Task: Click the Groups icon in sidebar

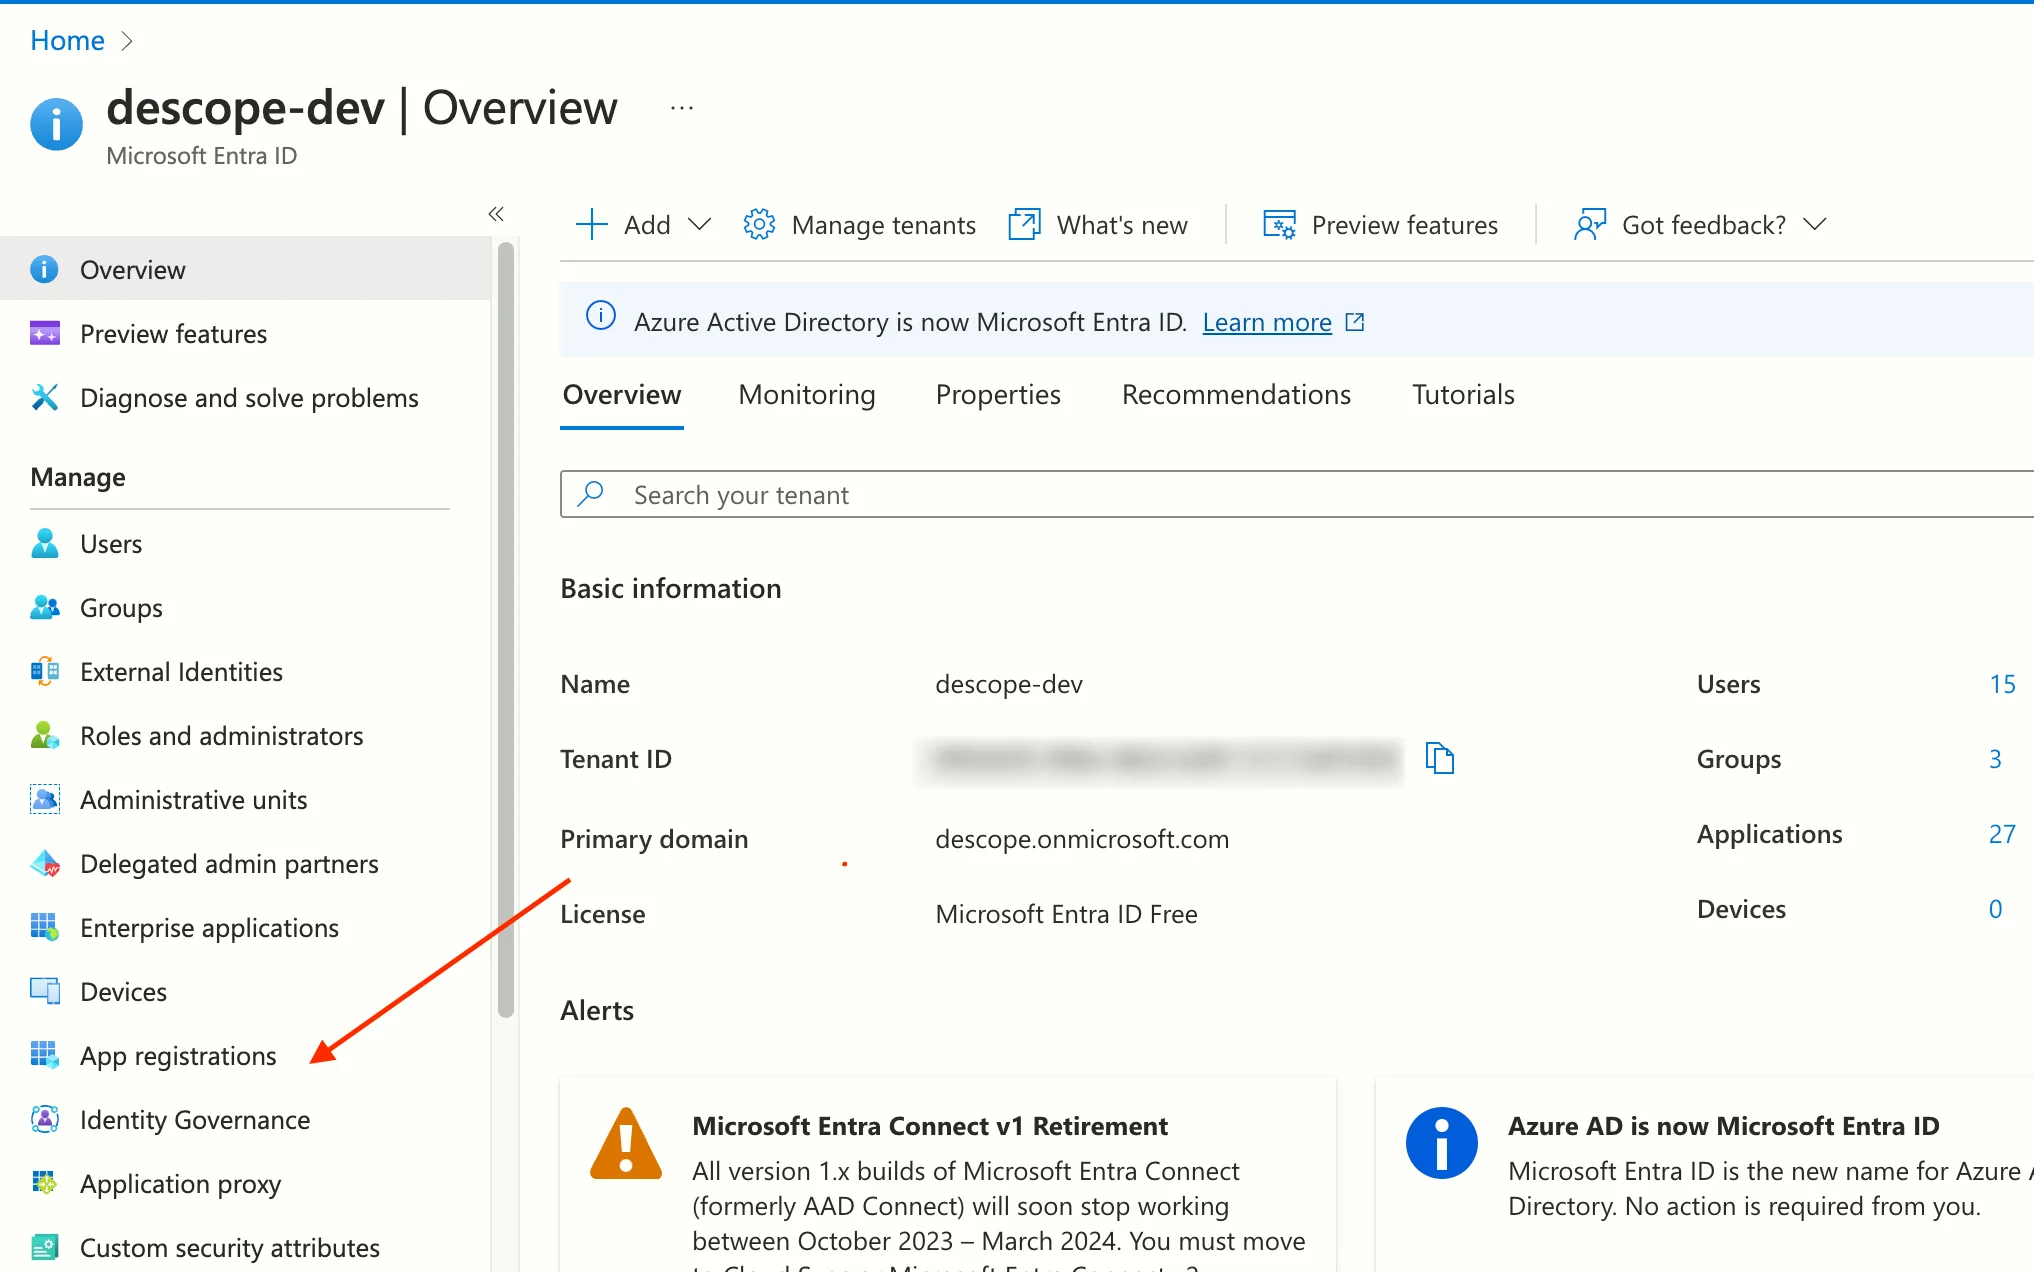Action: click(44, 607)
